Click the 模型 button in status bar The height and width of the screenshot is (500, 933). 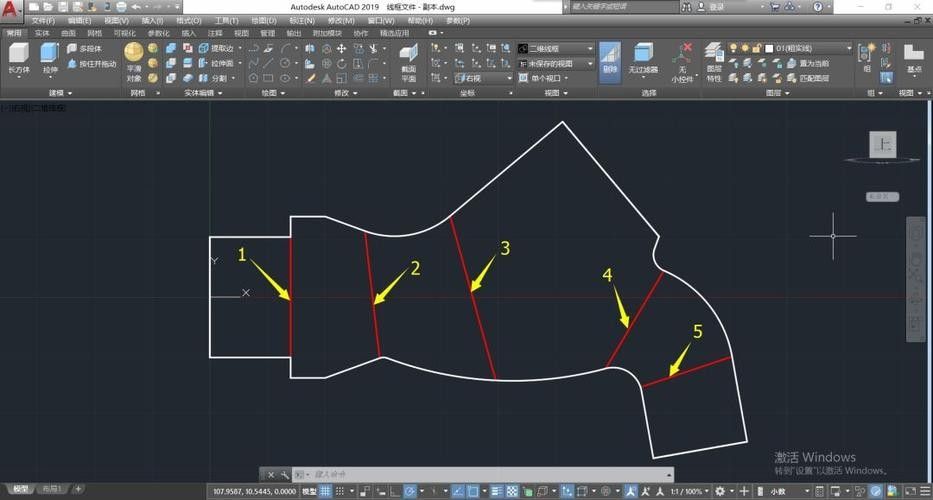point(309,492)
